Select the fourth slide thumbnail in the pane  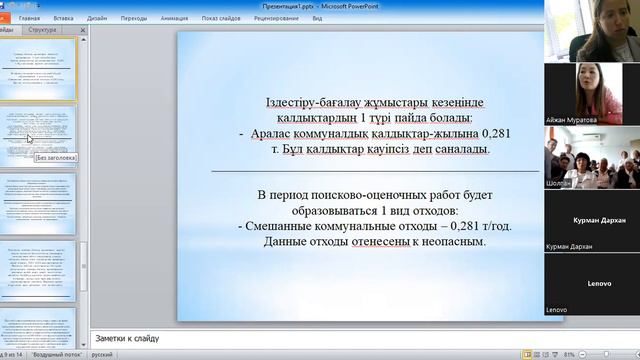pyautogui.click(x=38, y=271)
